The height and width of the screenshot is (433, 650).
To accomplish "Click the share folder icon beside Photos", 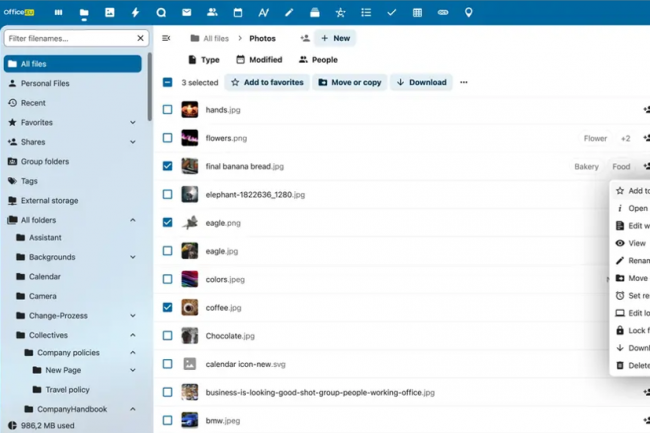I will tap(304, 38).
